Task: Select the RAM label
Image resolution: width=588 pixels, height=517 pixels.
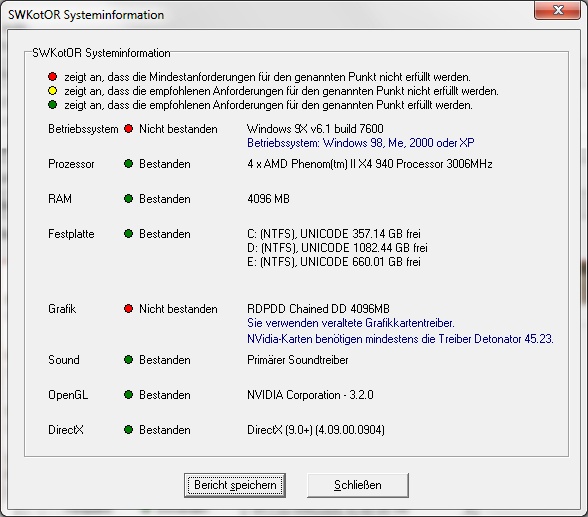Action: (x=60, y=199)
